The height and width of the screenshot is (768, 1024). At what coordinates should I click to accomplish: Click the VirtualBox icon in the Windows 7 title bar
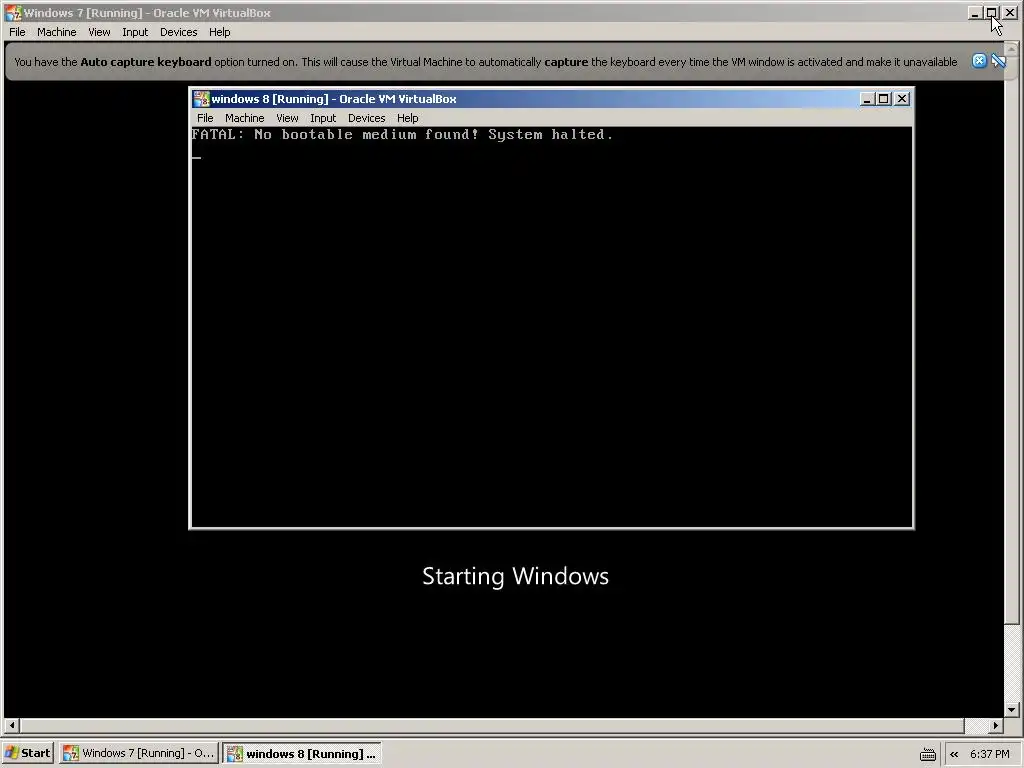(12, 12)
